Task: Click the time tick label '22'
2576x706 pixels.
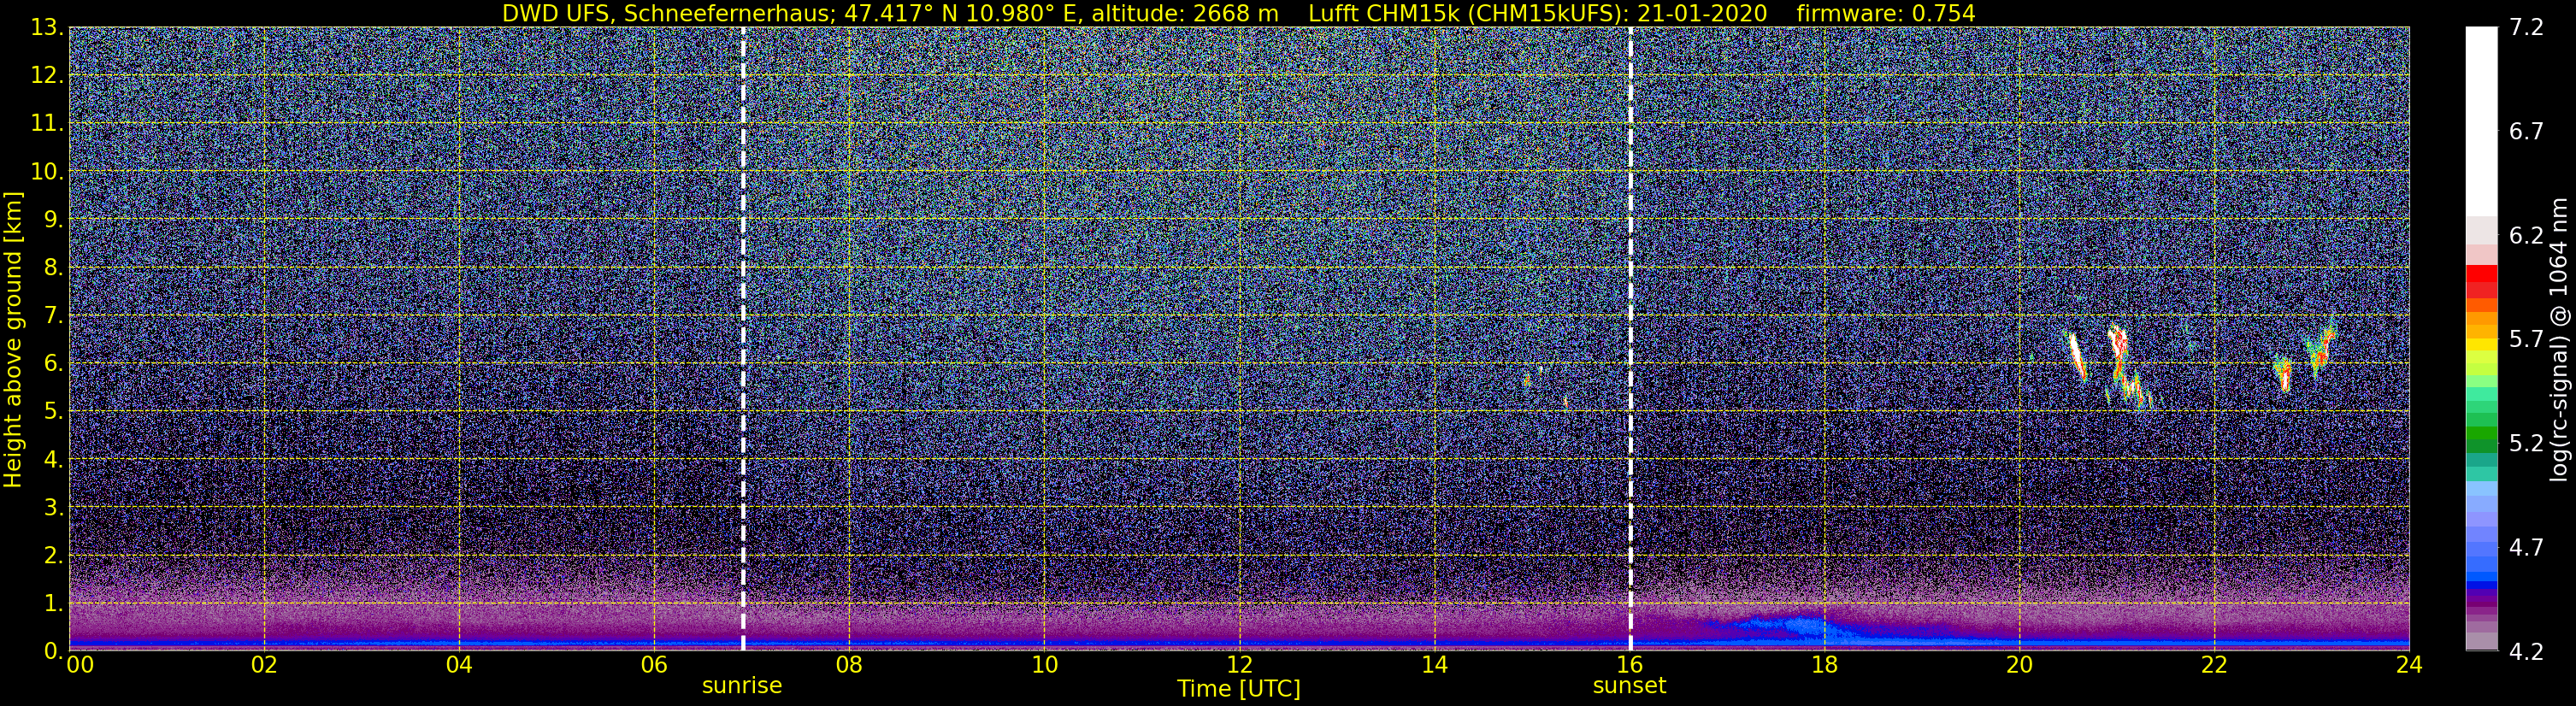Action: (2214, 666)
